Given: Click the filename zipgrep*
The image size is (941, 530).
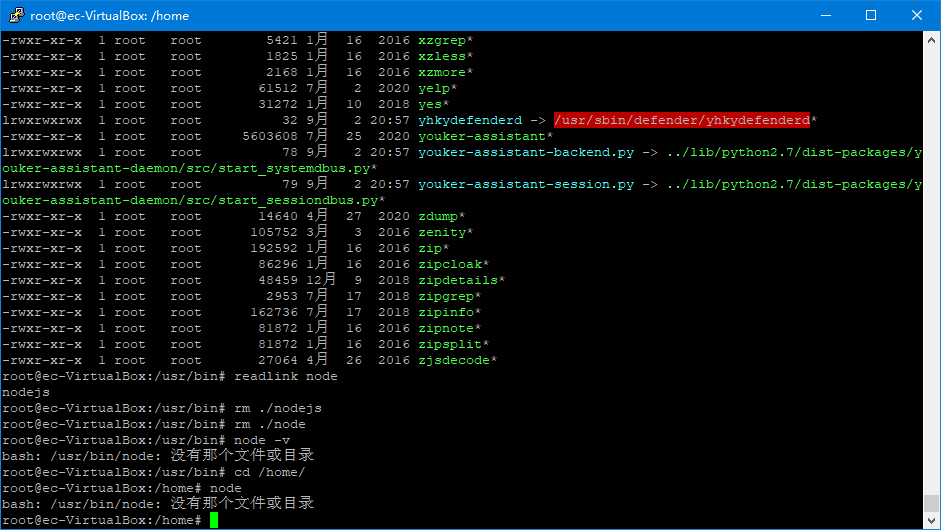Looking at the screenshot, I should click(x=449, y=297).
